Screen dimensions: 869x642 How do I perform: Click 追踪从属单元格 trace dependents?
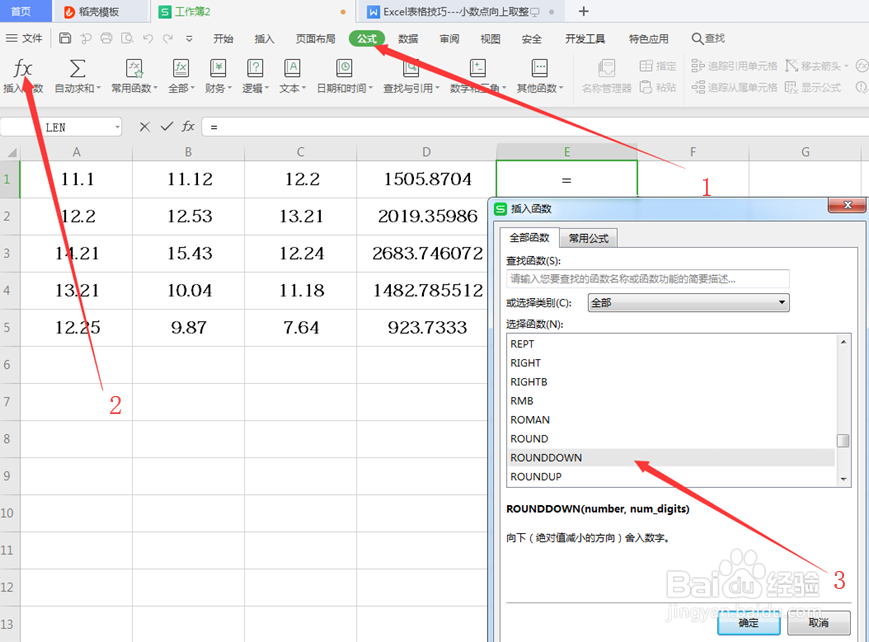coord(734,87)
